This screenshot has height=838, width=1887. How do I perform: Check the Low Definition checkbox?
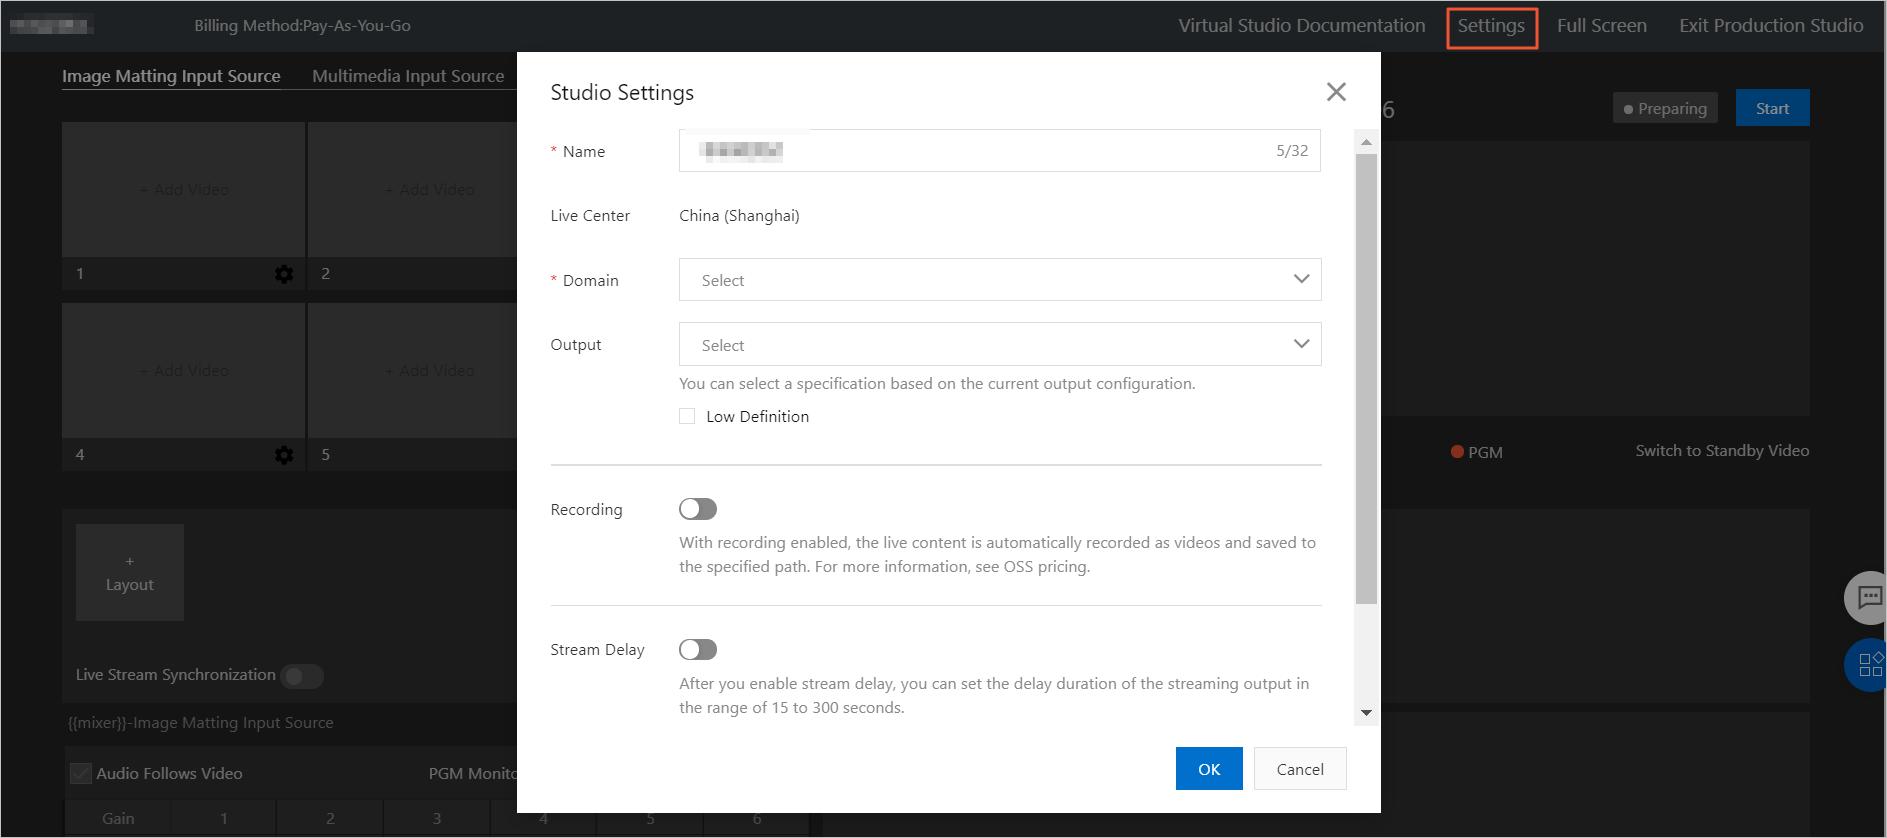687,416
